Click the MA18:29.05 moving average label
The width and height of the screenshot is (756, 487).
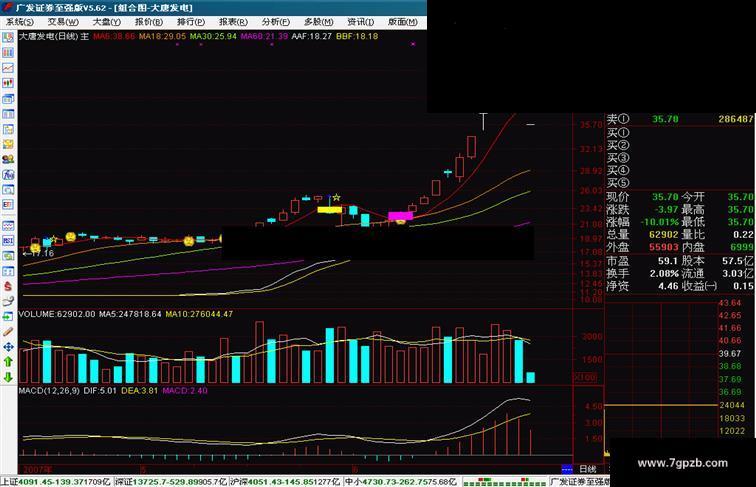[162, 36]
